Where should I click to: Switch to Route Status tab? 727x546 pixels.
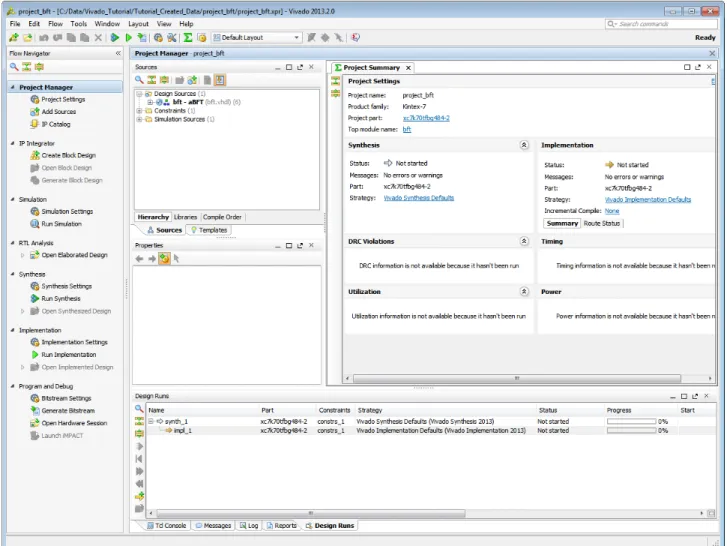pyautogui.click(x=601, y=223)
